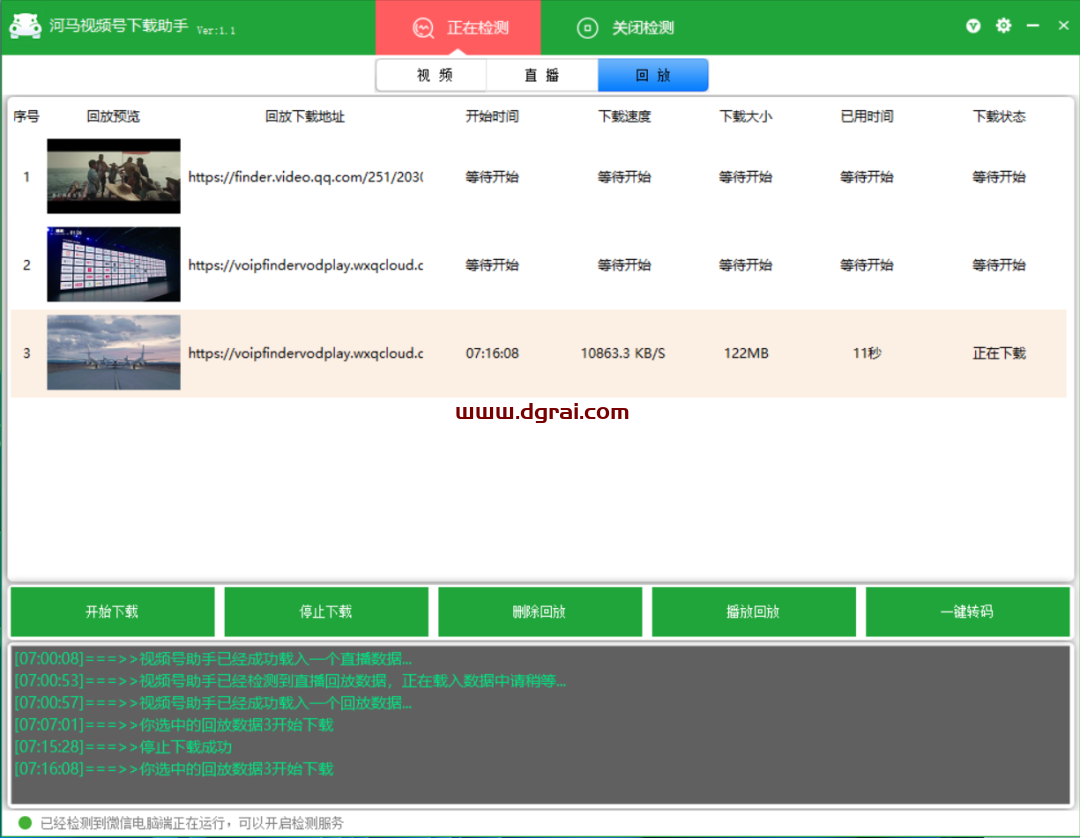This screenshot has width=1080, height=838.
Task: Minimize the window
Action: coord(1032,25)
